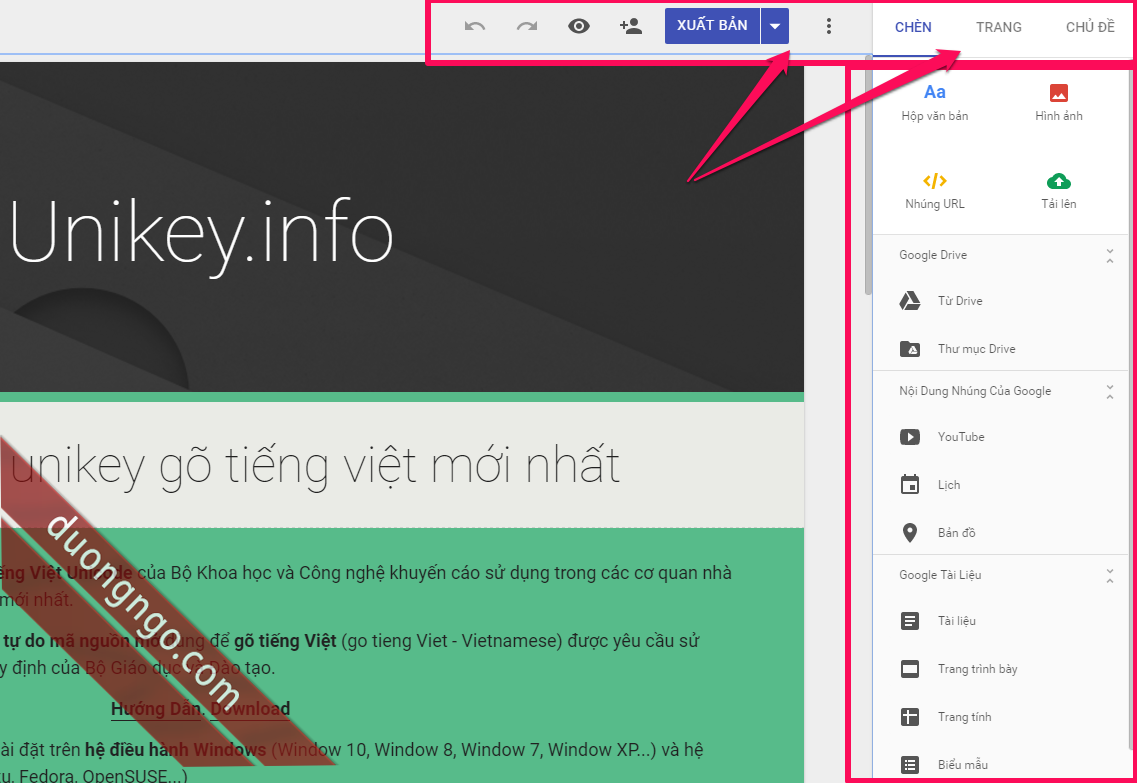This screenshot has width=1137, height=783.
Task: Insert an image (Hình ảnh)
Action: pyautogui.click(x=1059, y=102)
